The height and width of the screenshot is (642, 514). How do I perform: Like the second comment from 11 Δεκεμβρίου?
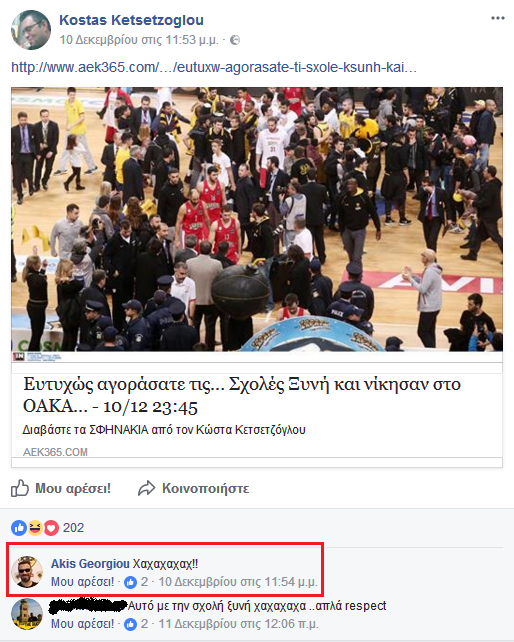(x=82, y=624)
